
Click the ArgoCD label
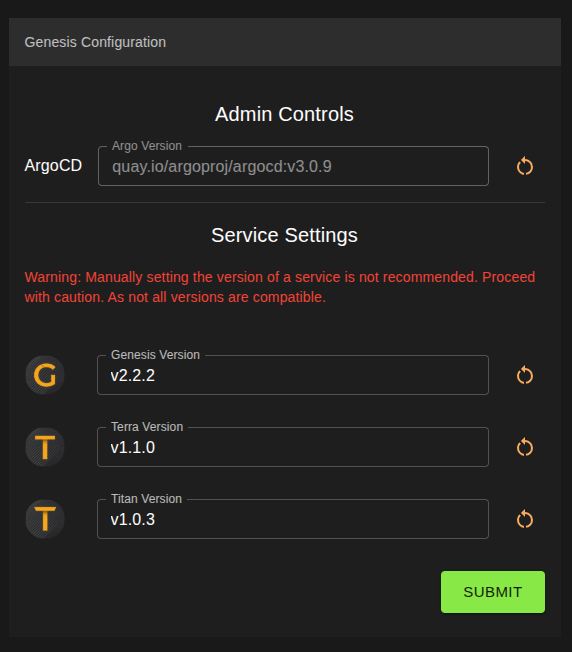(53, 165)
